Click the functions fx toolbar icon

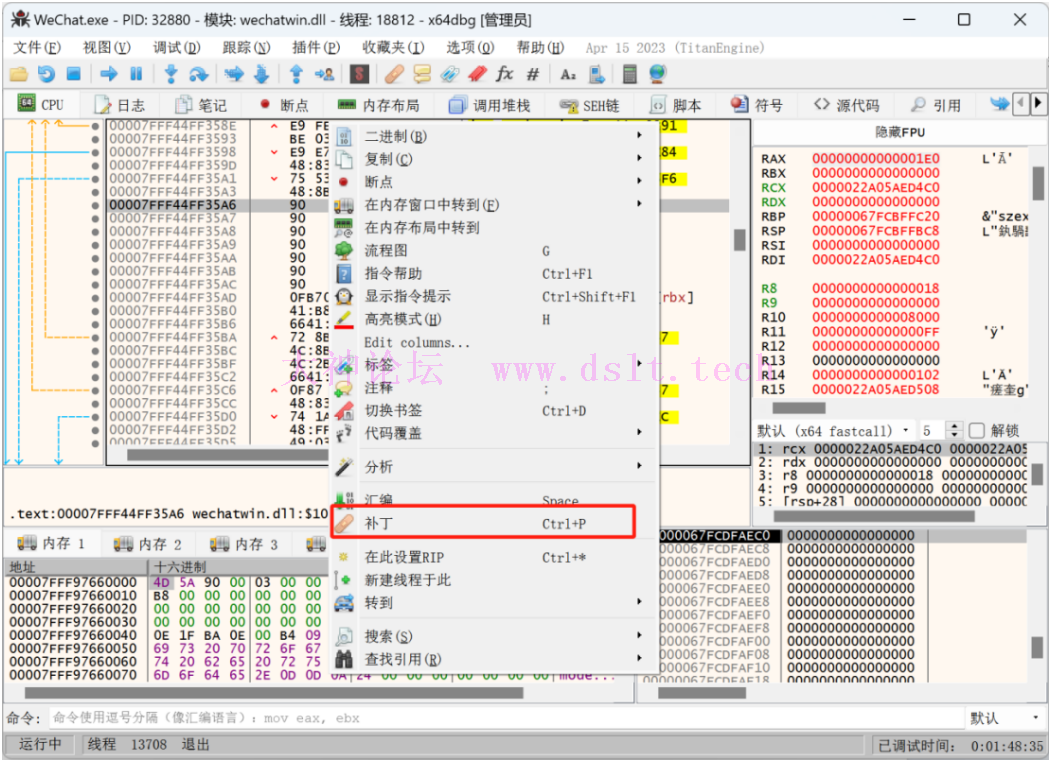pos(505,74)
